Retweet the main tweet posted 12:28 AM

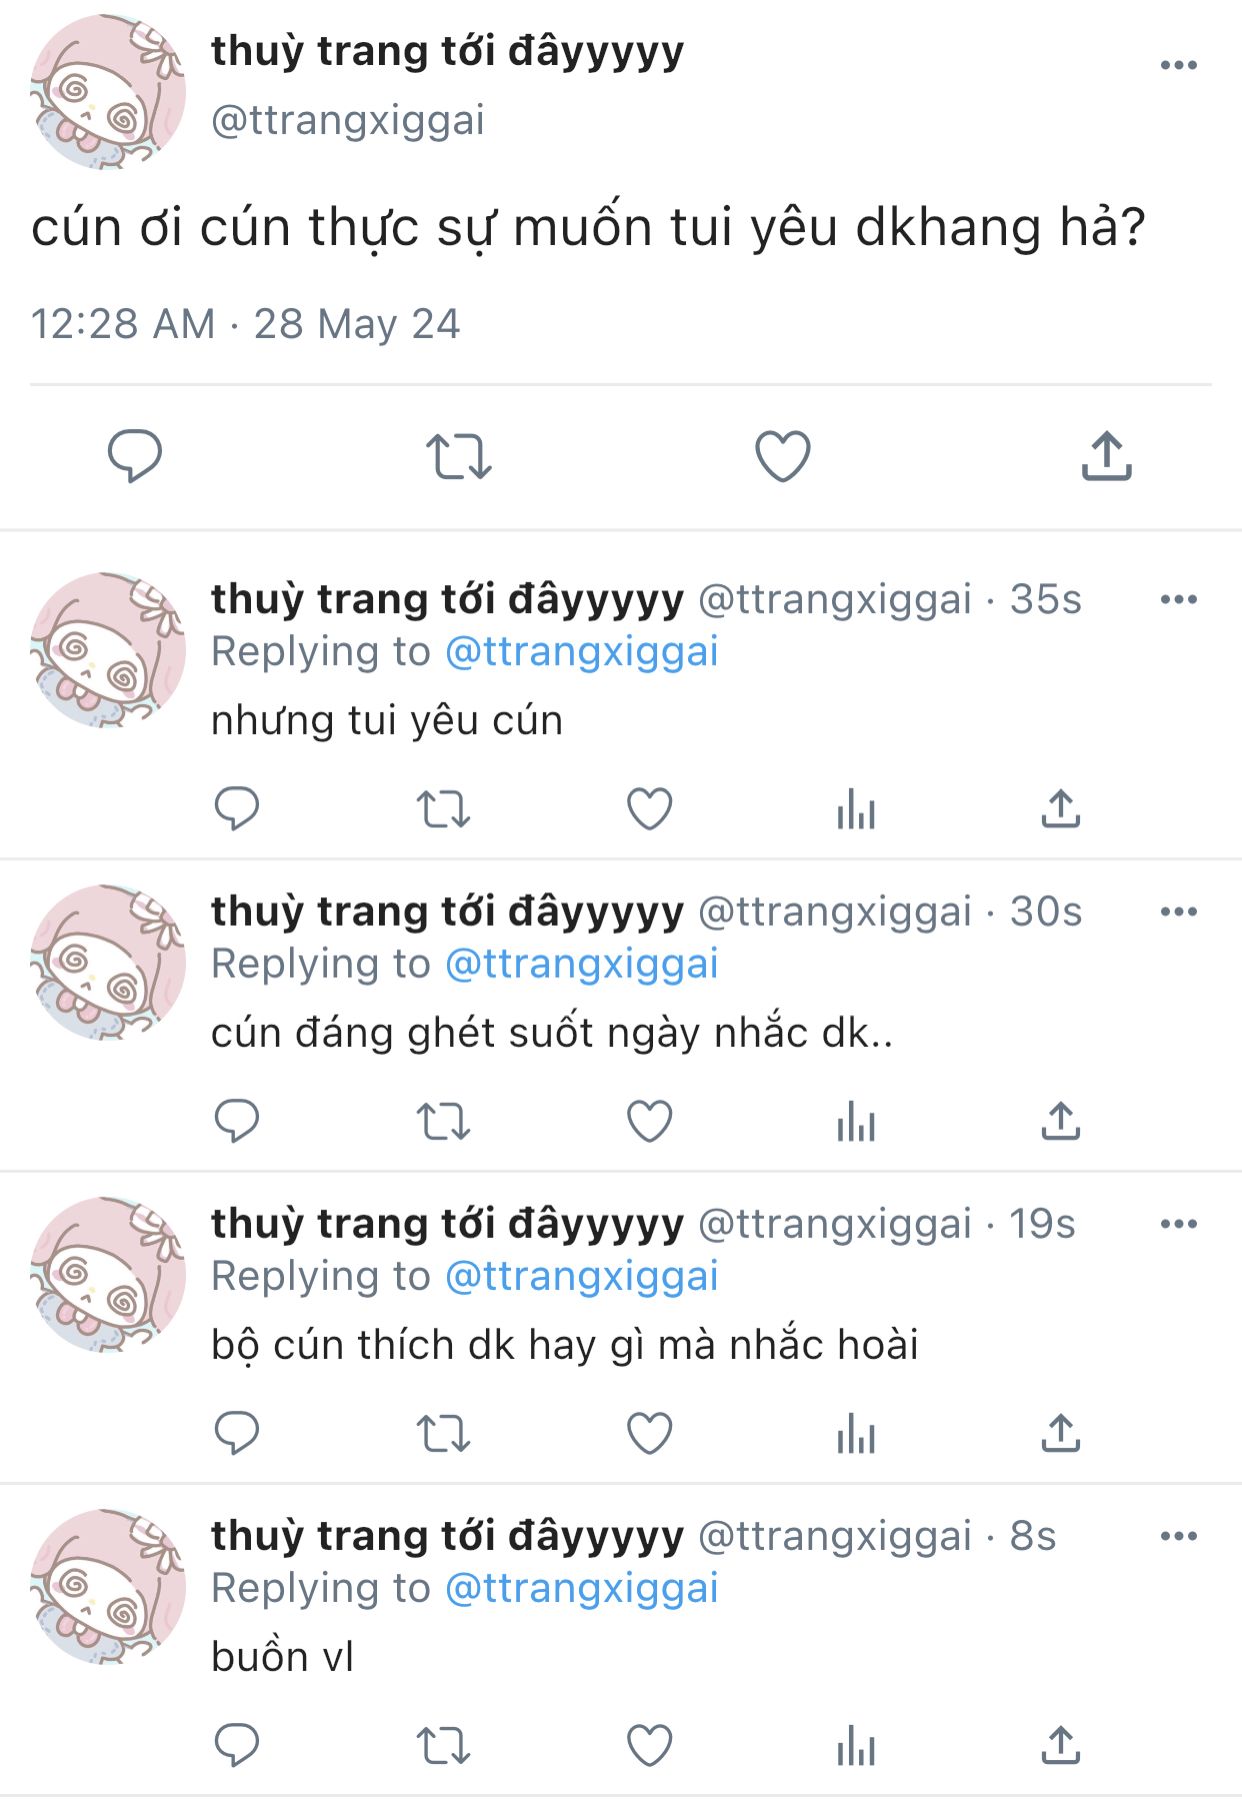(459, 457)
